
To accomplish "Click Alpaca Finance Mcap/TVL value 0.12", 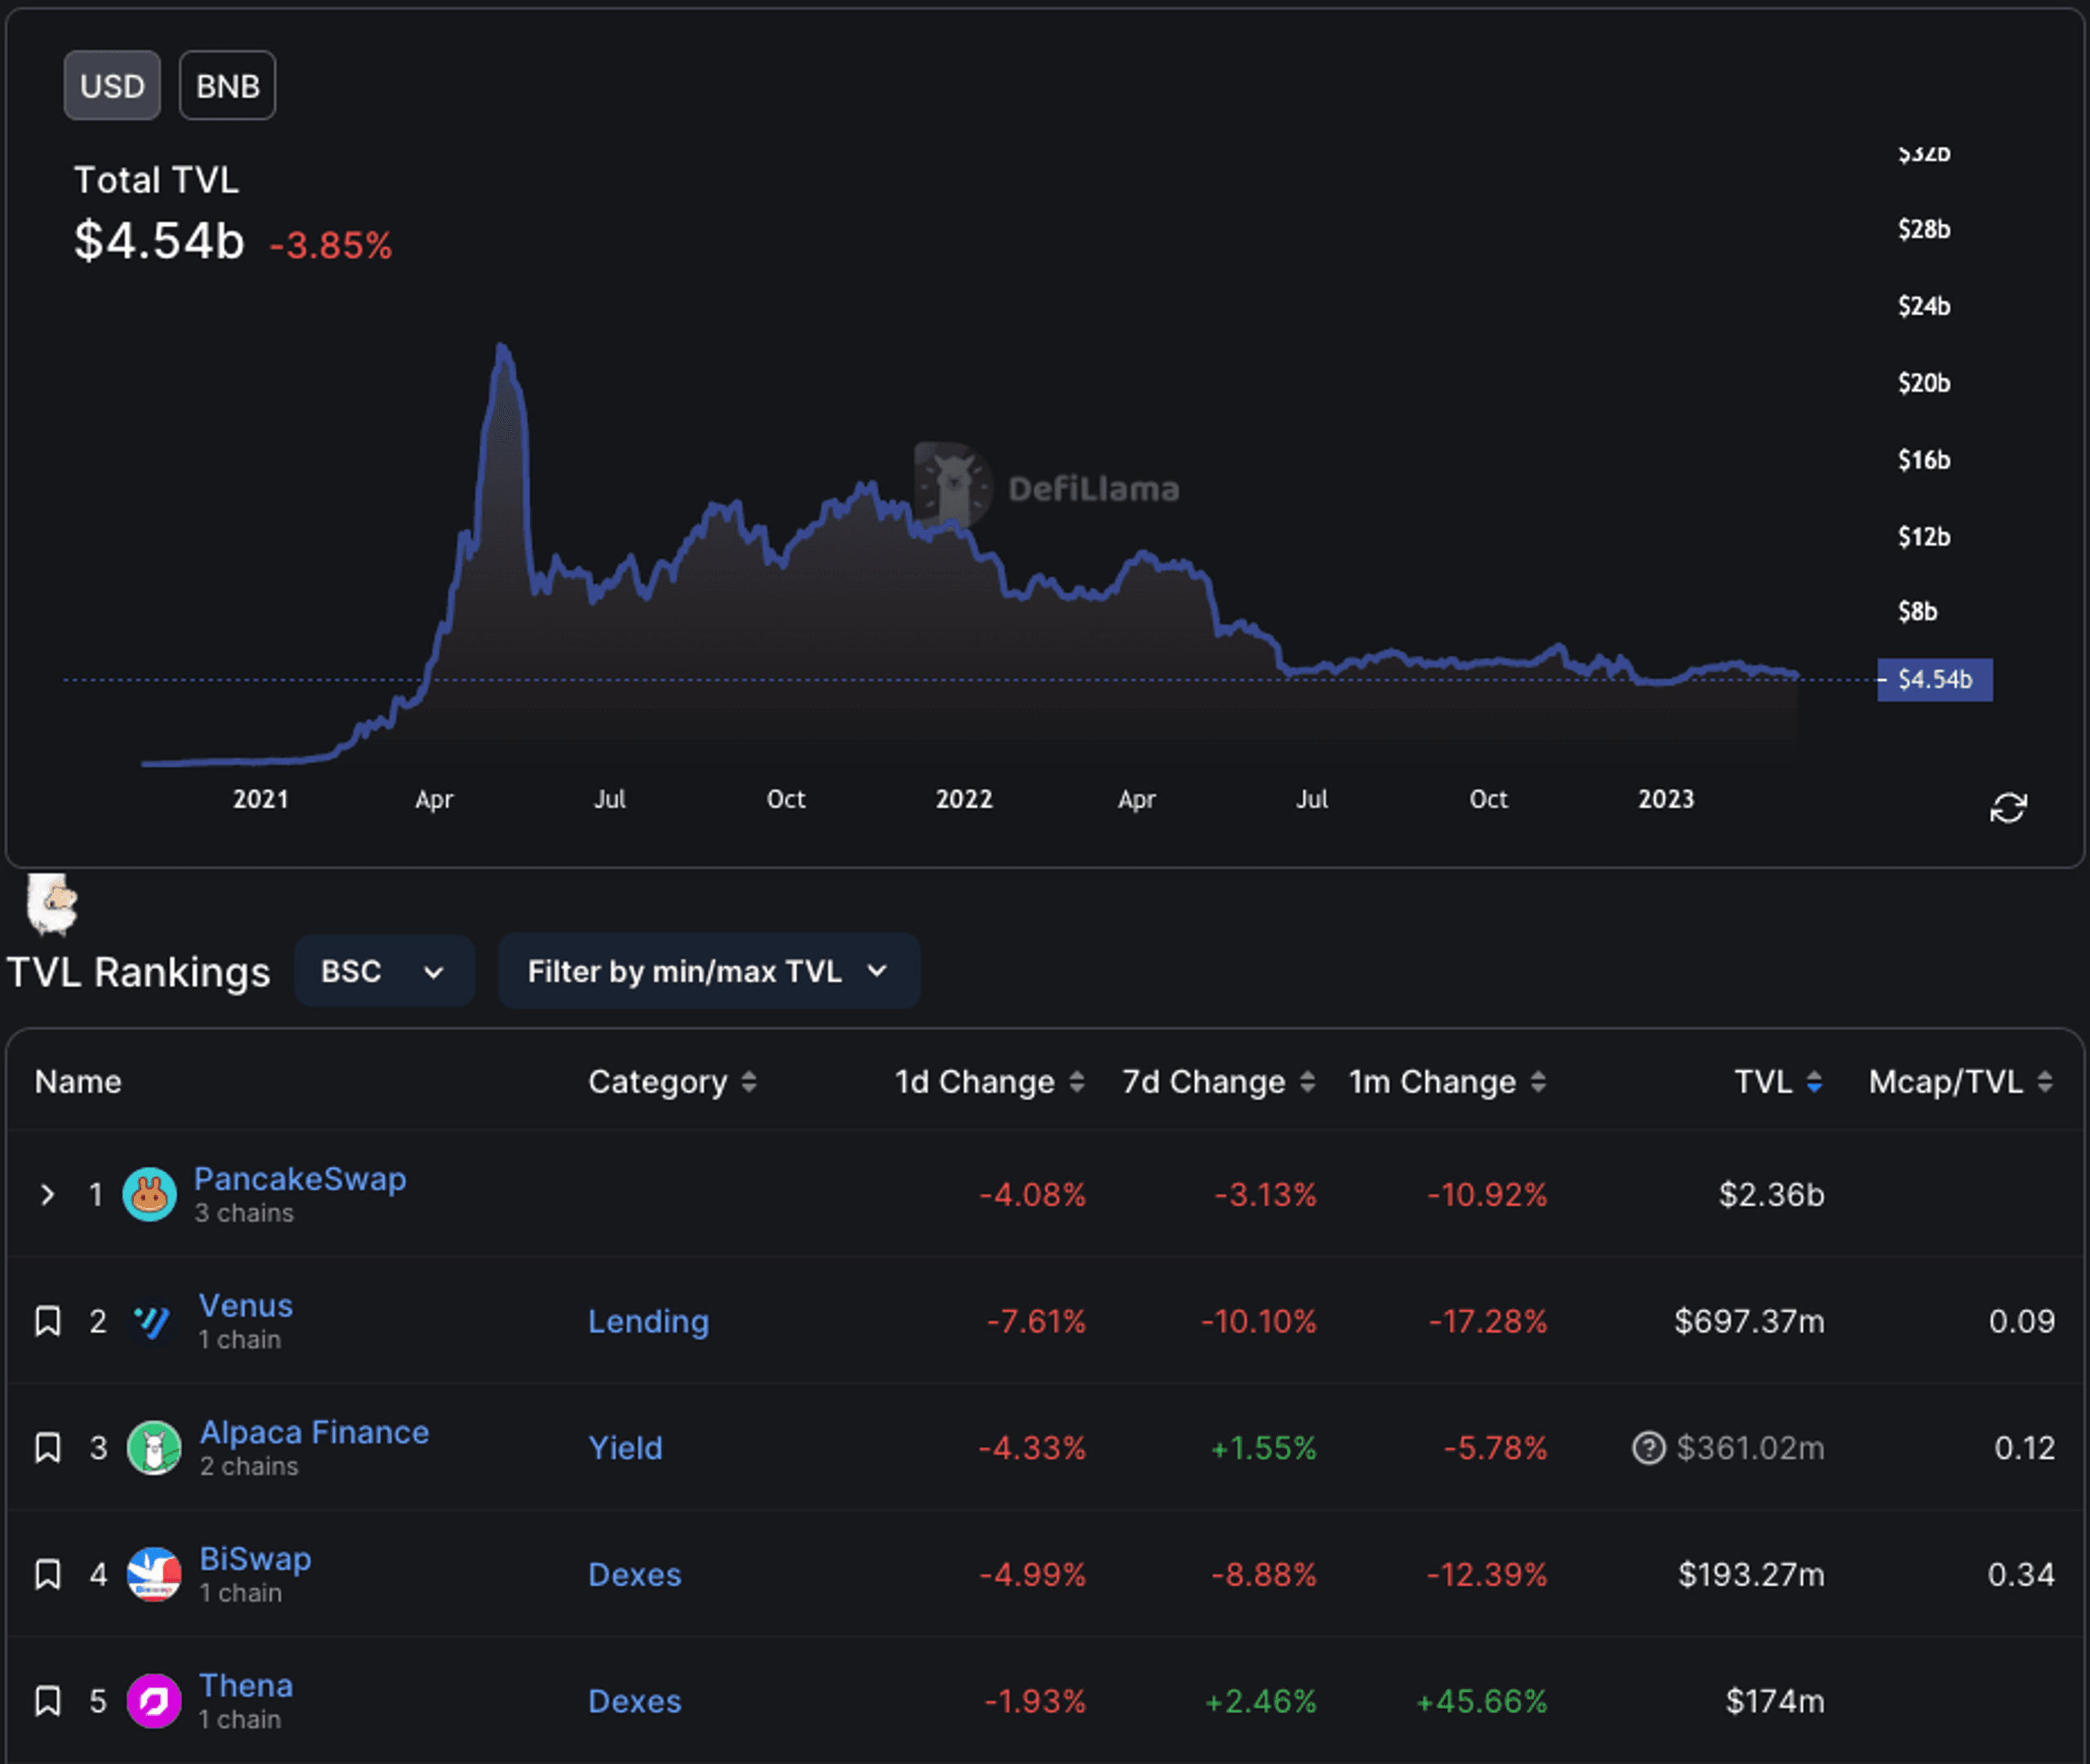I will coord(2024,1448).
